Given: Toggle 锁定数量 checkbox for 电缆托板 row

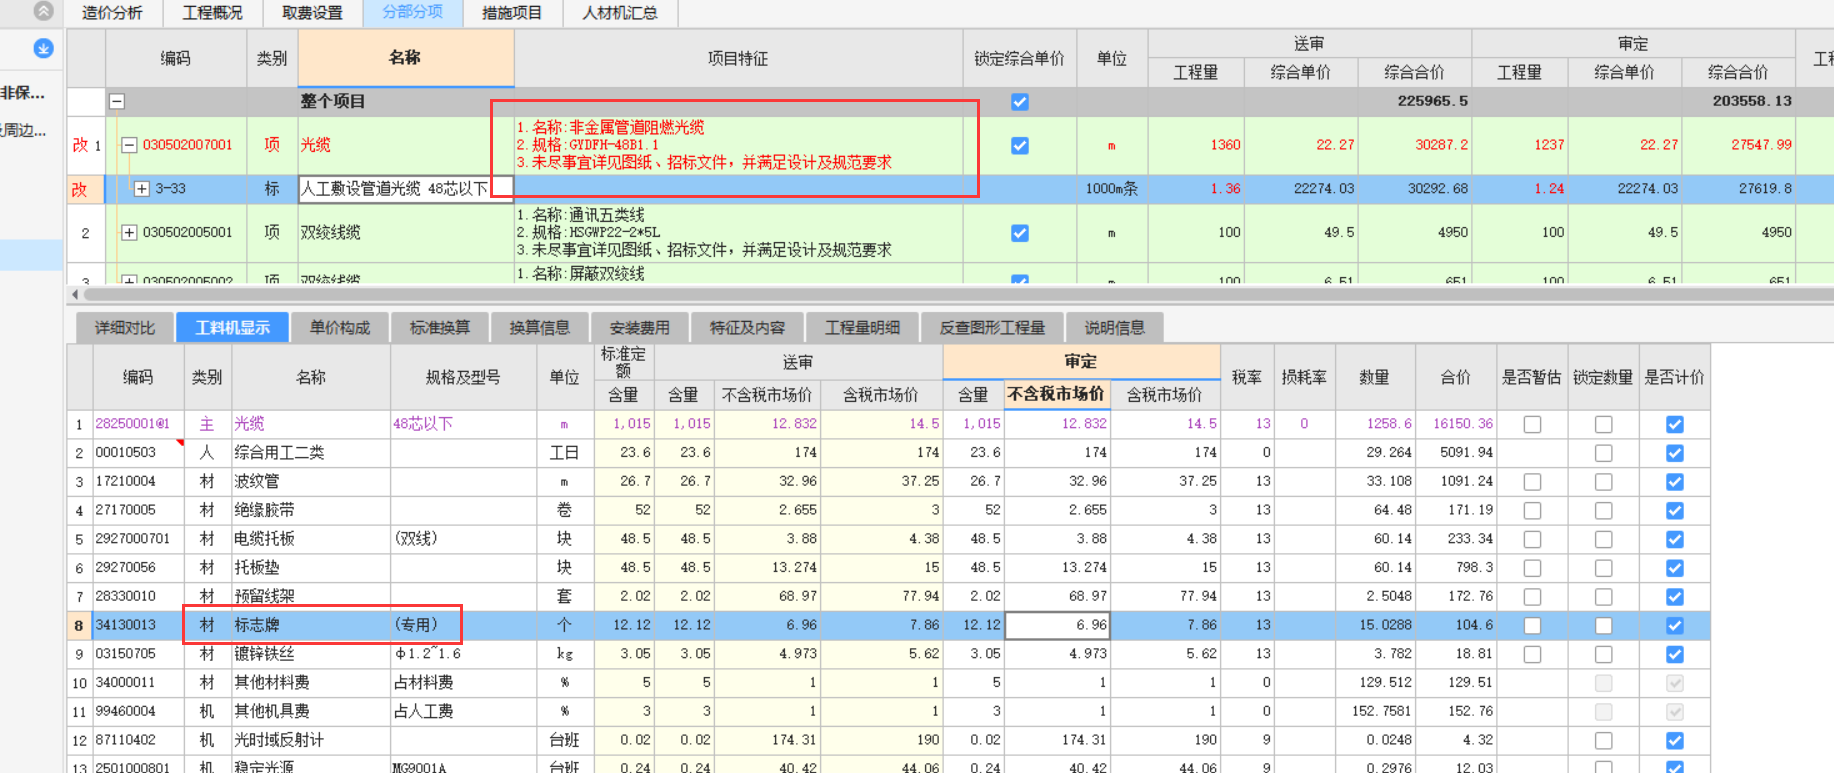Looking at the screenshot, I should pos(1603,539).
